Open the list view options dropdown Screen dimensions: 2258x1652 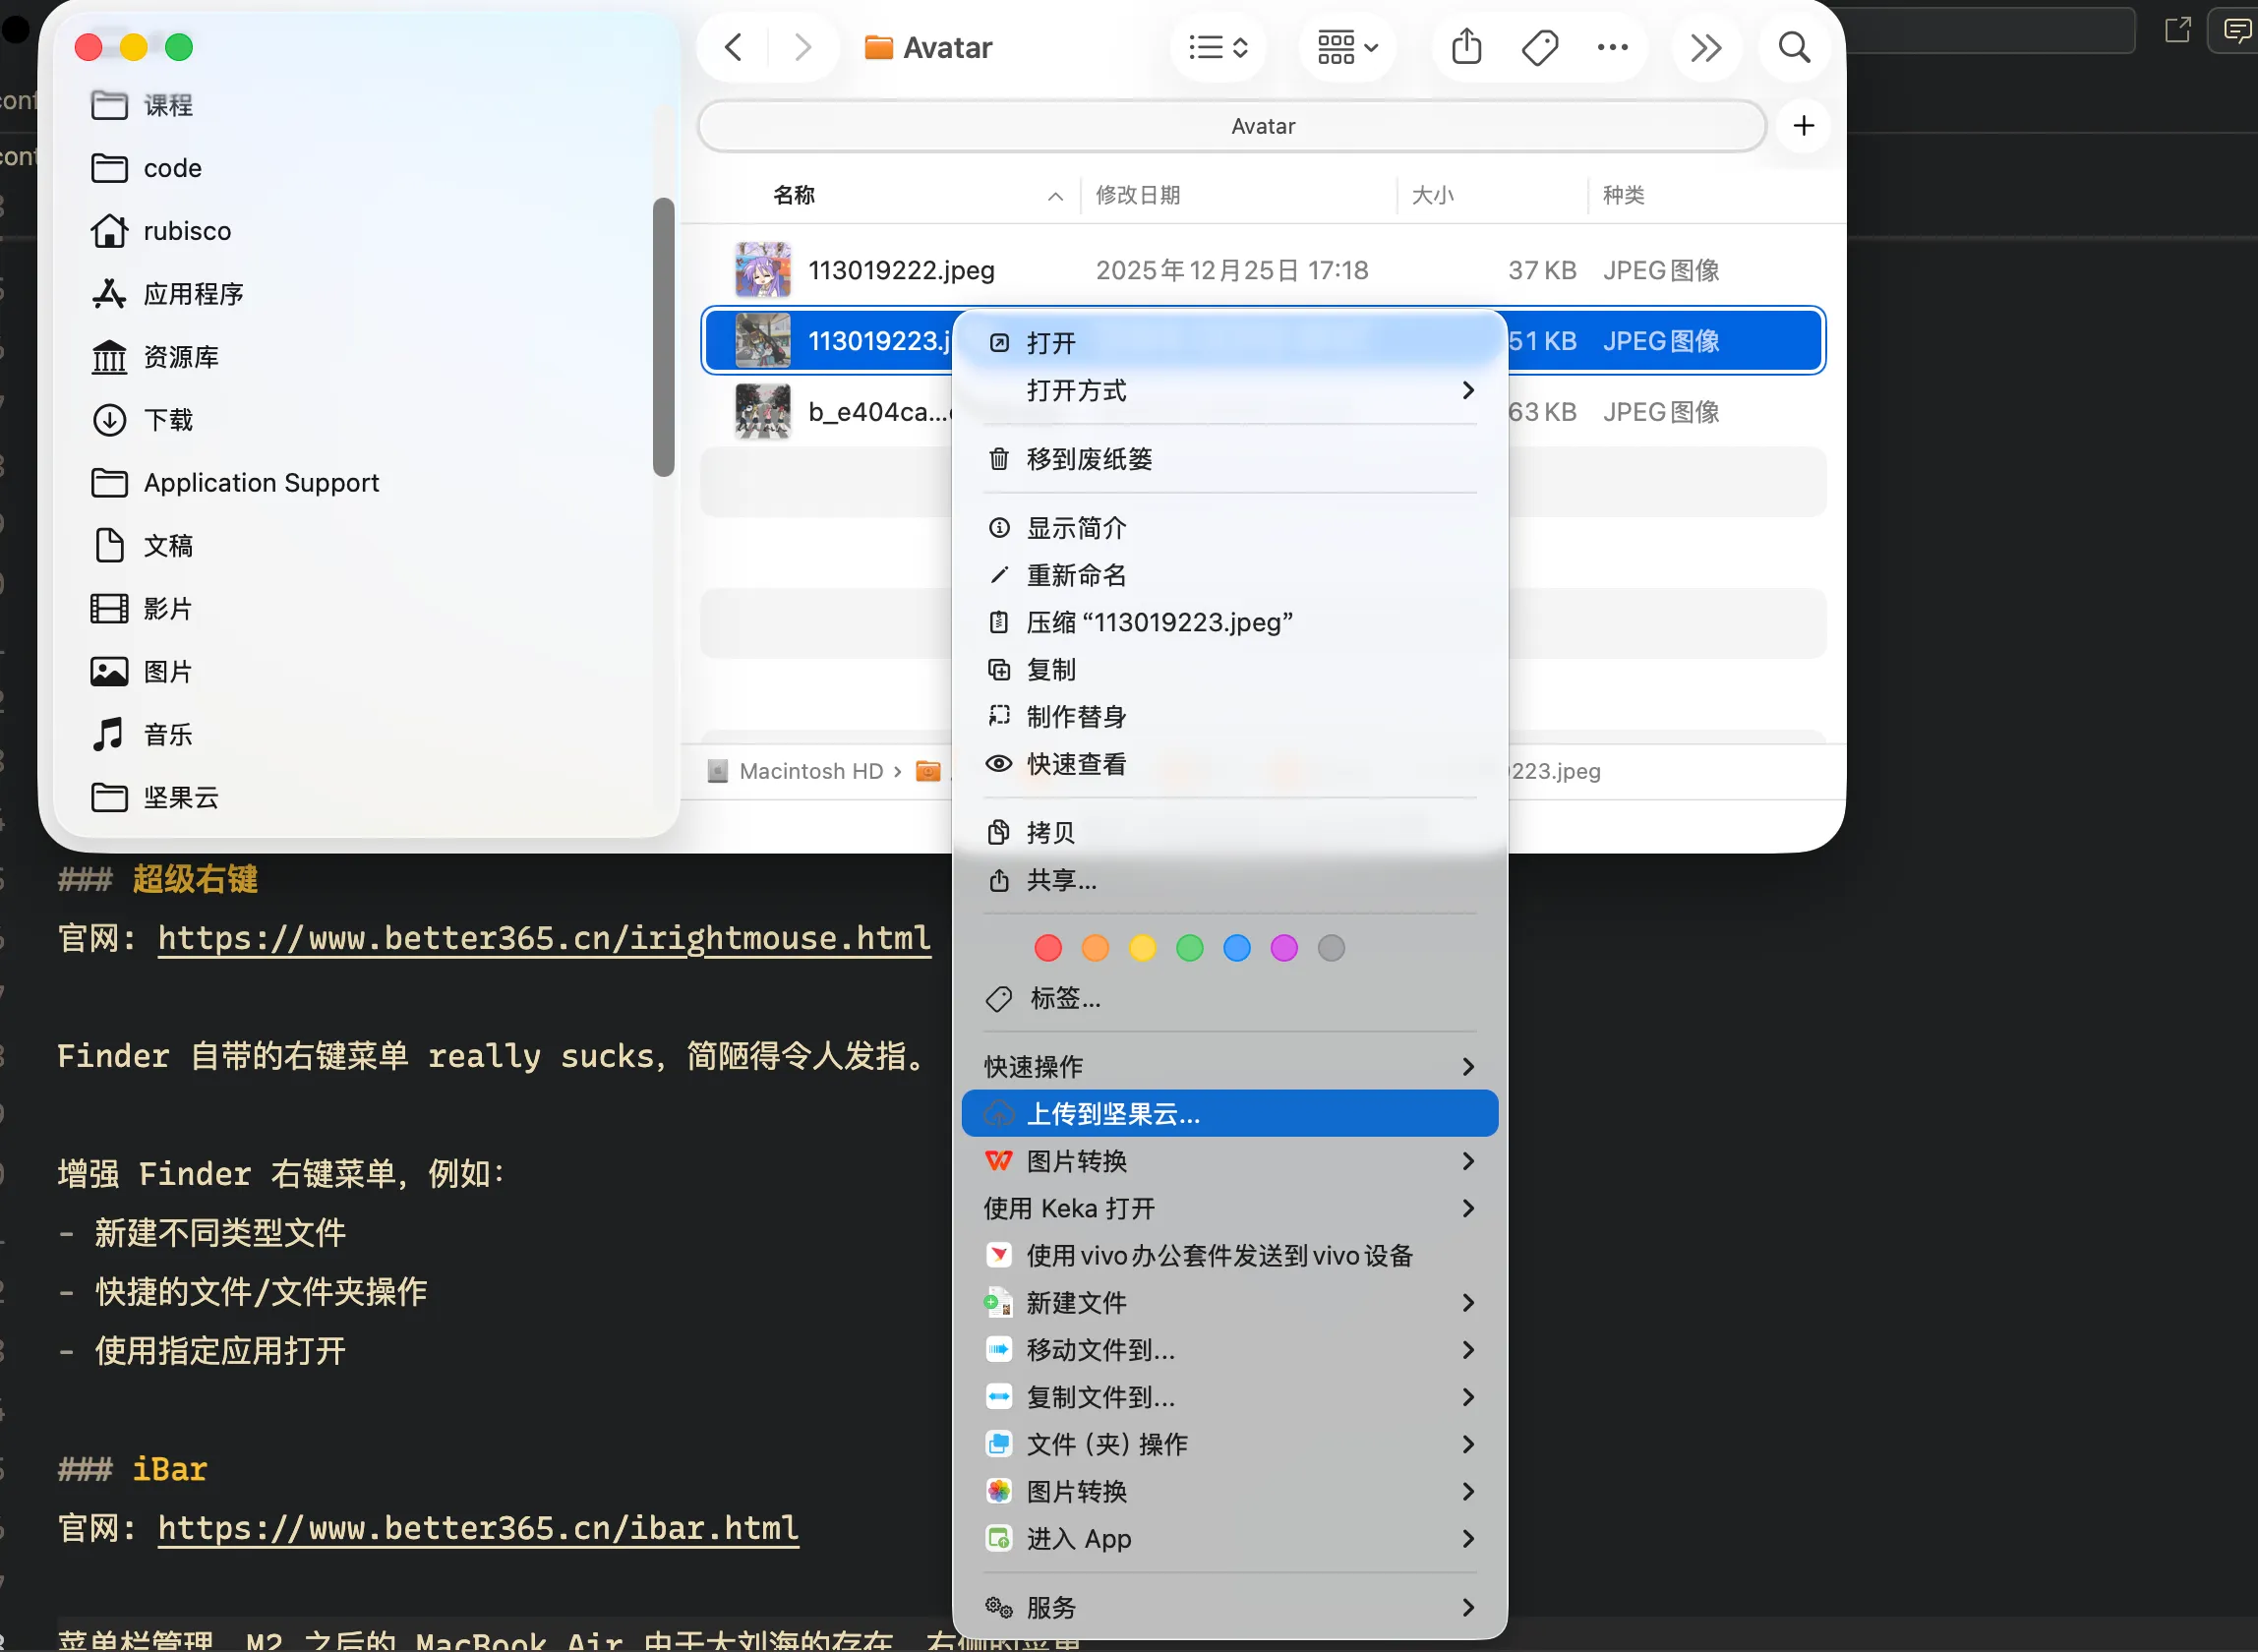click(1218, 47)
